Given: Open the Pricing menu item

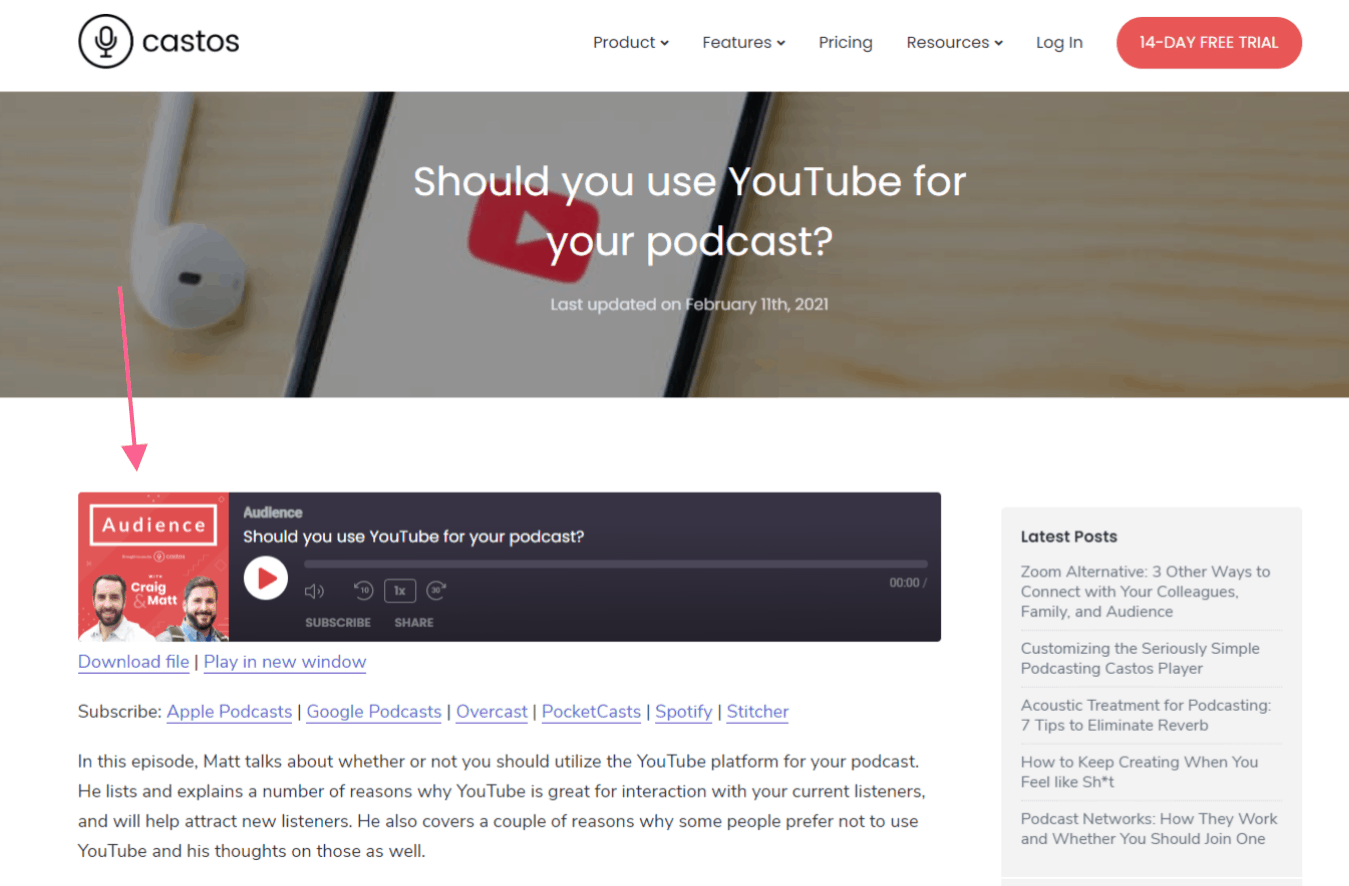Looking at the screenshot, I should click(846, 42).
